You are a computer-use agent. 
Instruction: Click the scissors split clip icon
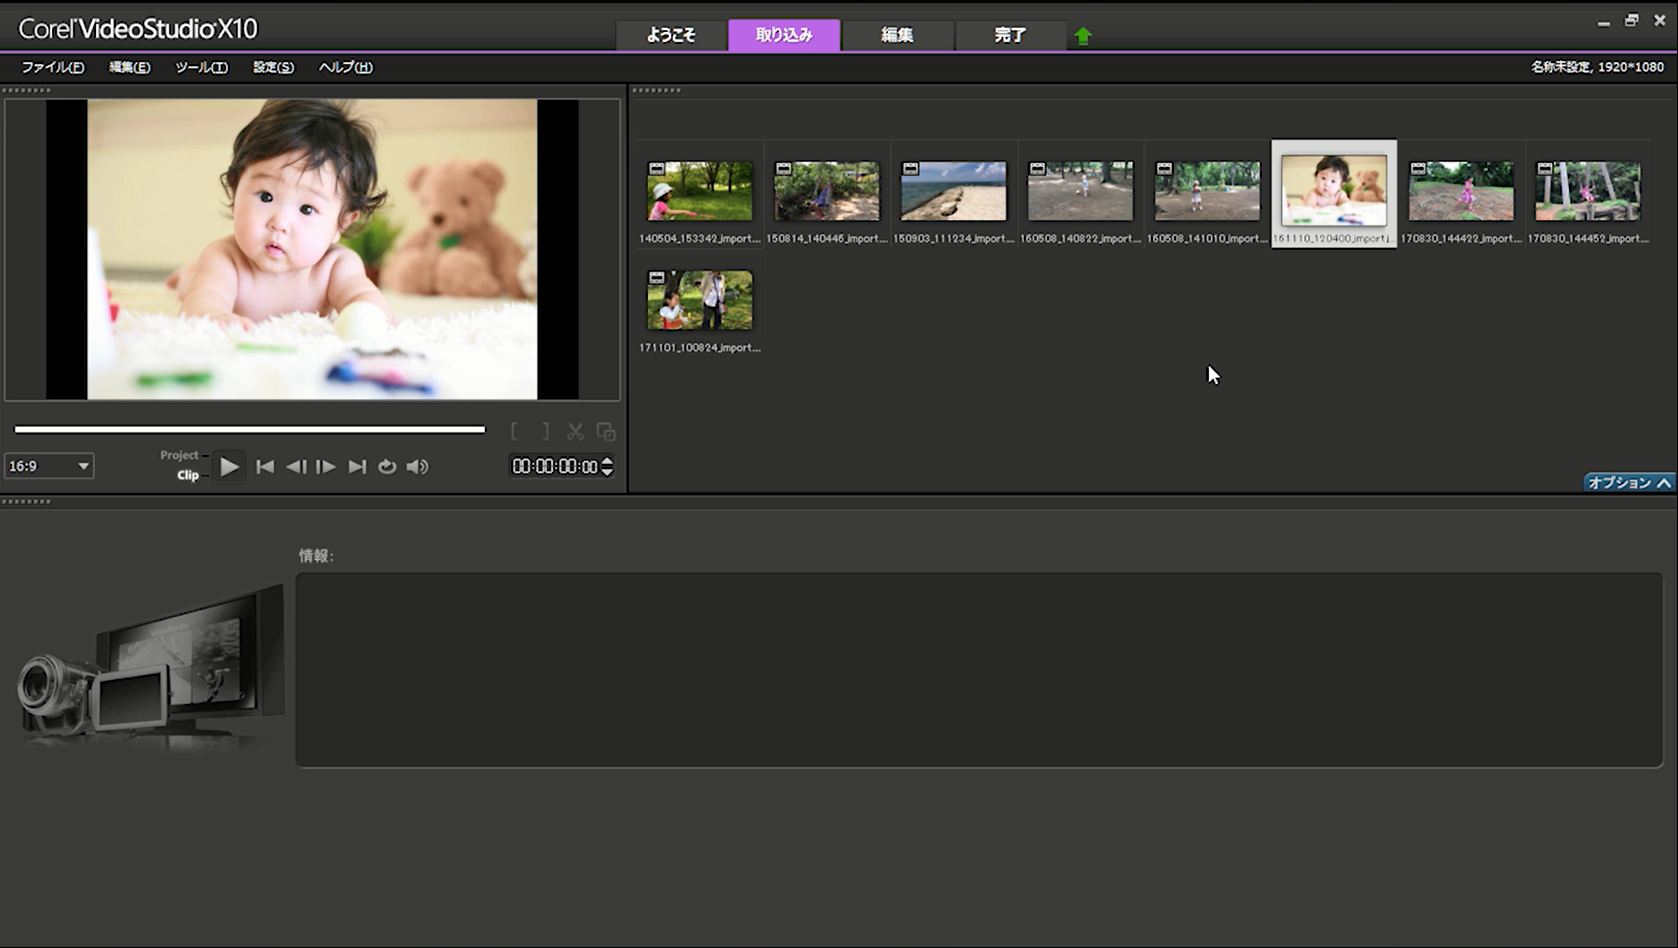tap(575, 432)
